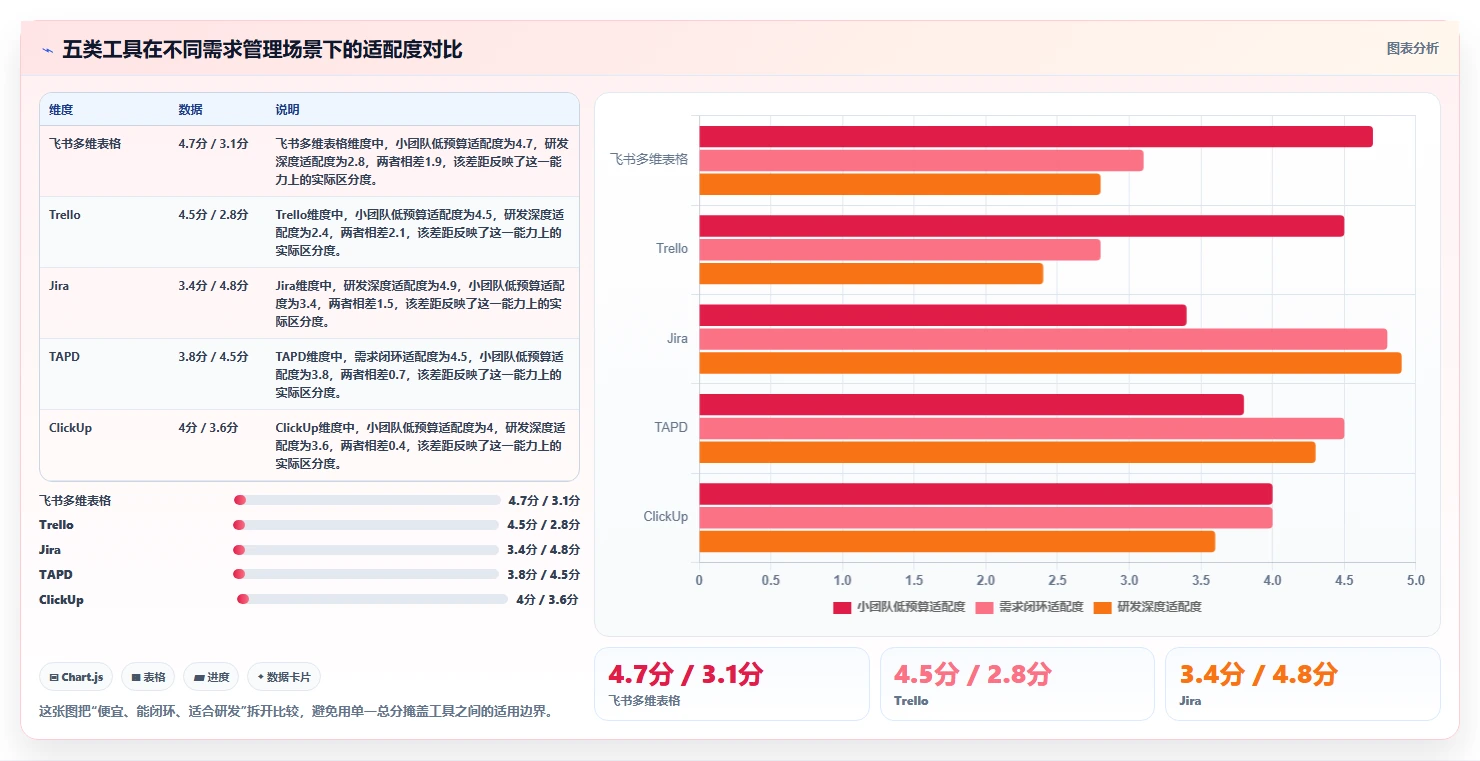Screen dimensions: 1480x761
Task: Click the orange Jira bar in chart
Action: tap(1050, 363)
